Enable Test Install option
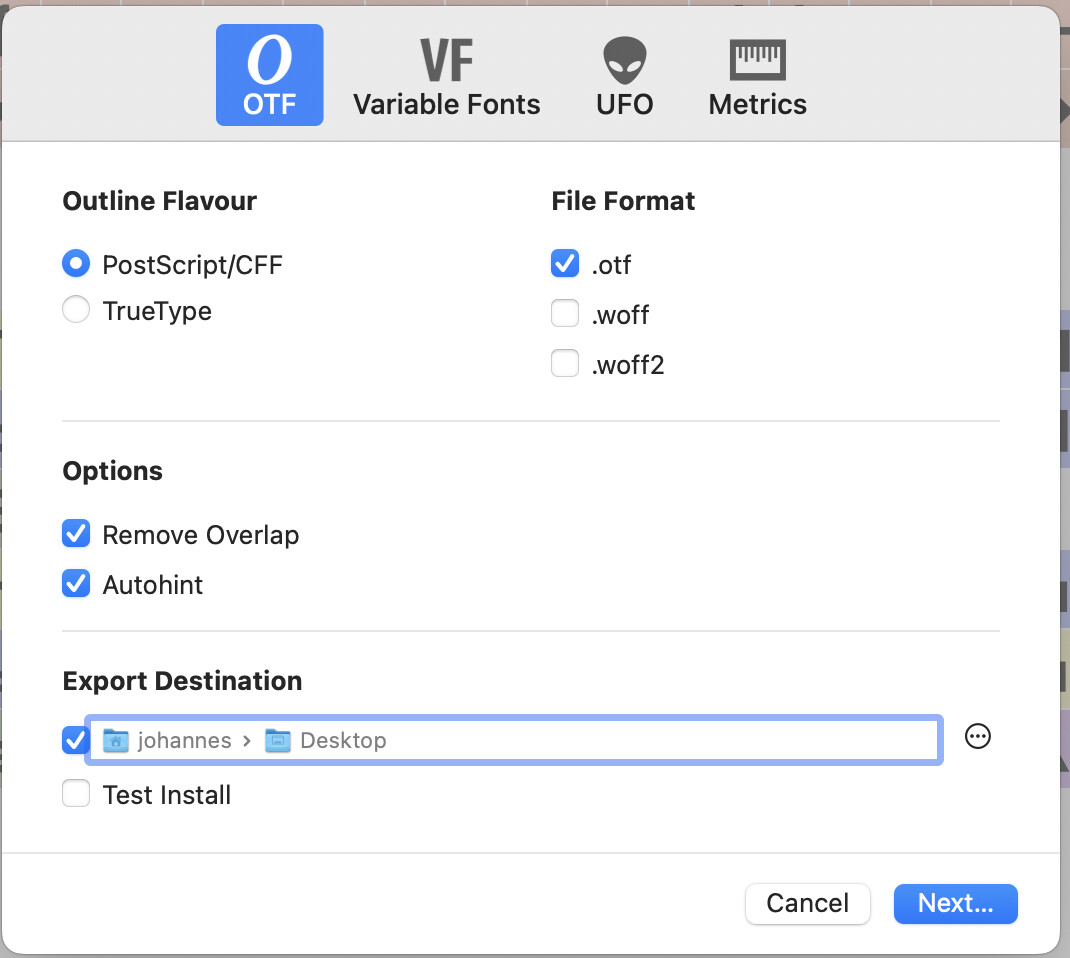1070x958 pixels. click(76, 795)
